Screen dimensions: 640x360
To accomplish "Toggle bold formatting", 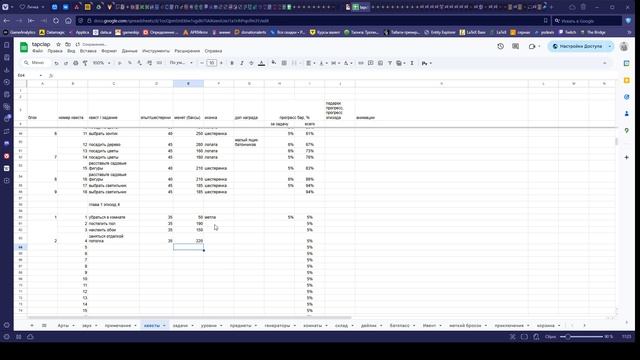I will [x=232, y=63].
